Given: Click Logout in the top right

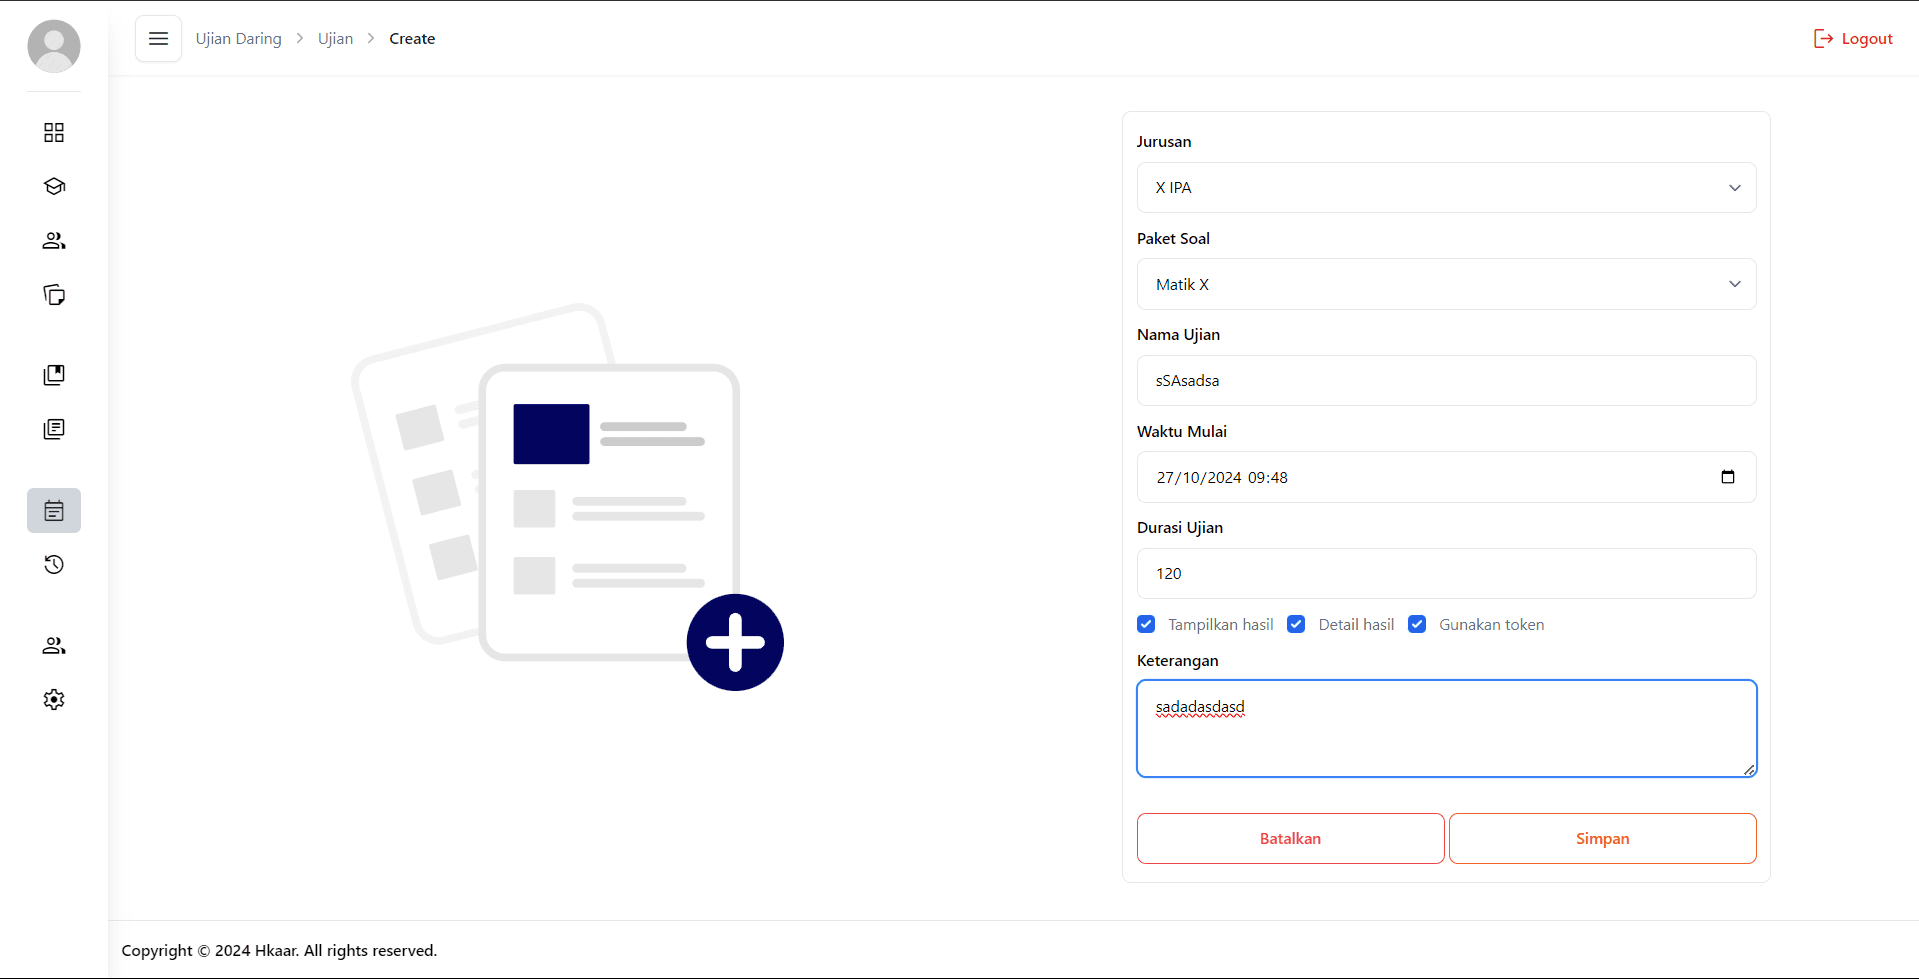Looking at the screenshot, I should click(x=1853, y=39).
